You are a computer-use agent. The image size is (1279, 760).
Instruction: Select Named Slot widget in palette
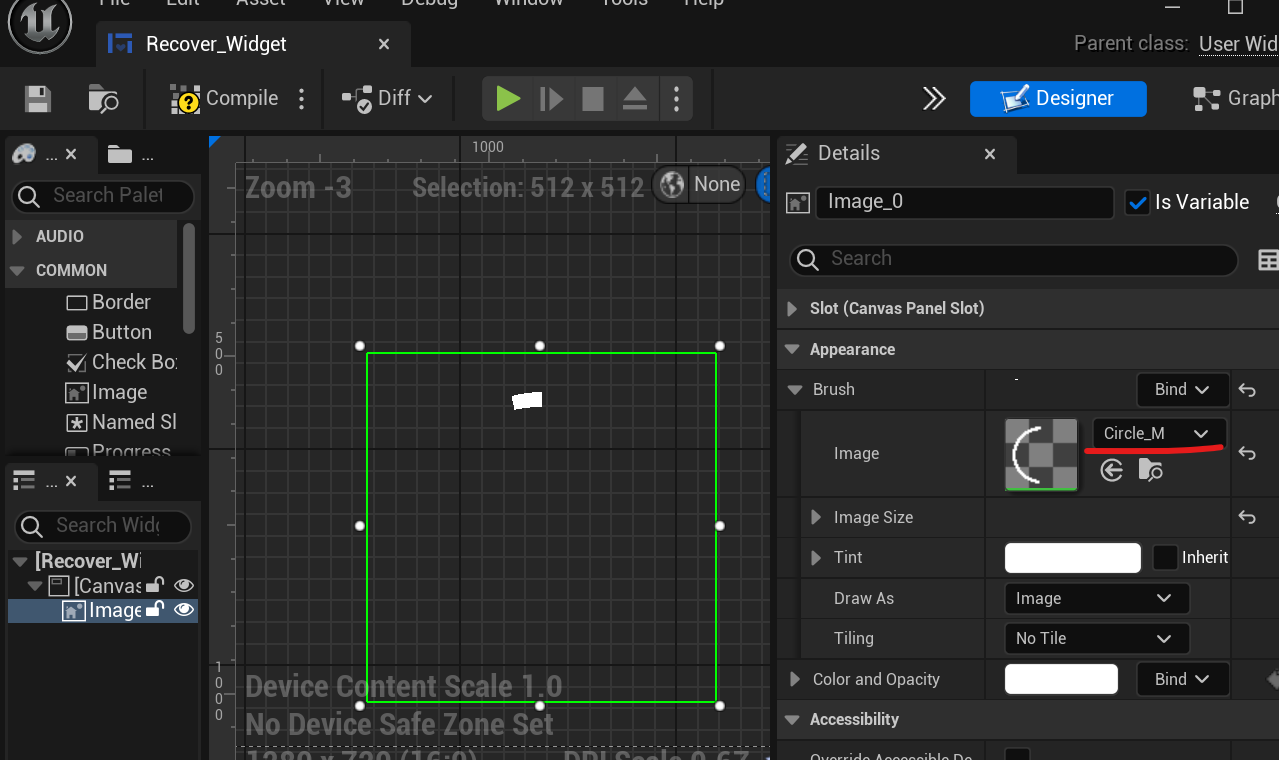(121, 422)
